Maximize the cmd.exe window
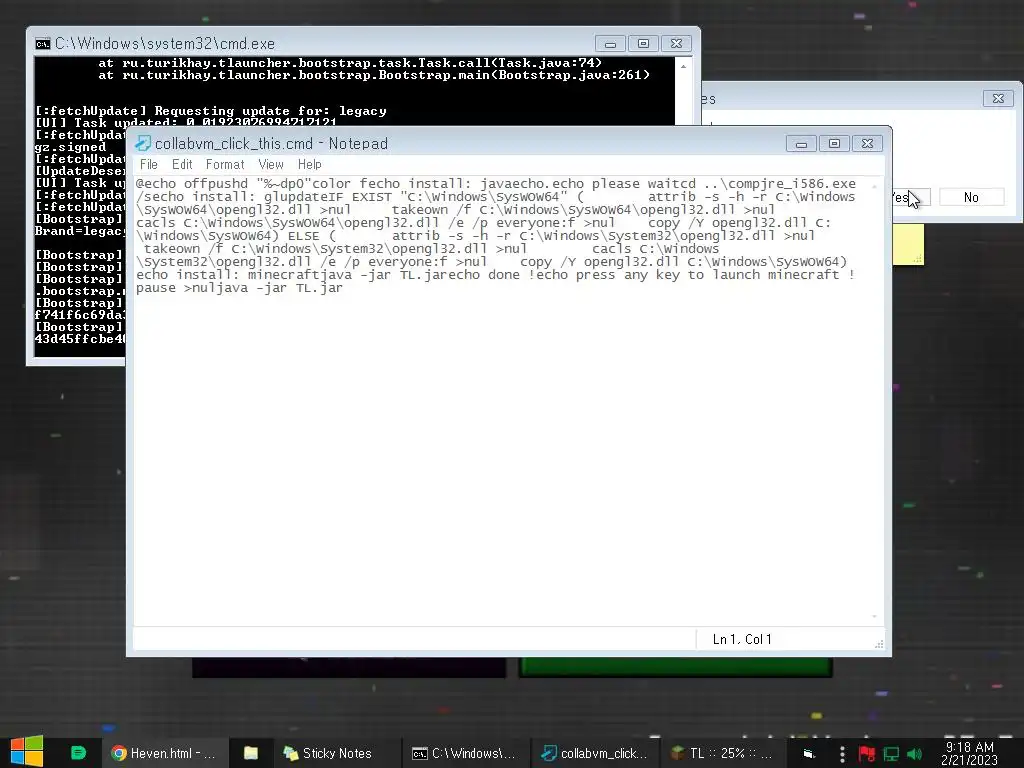1024x768 pixels. (643, 44)
